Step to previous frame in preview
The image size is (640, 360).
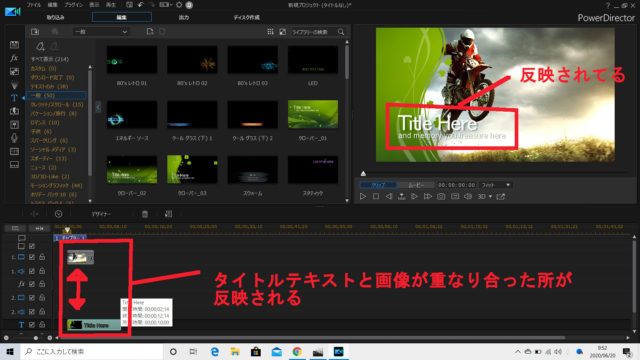tap(389, 196)
